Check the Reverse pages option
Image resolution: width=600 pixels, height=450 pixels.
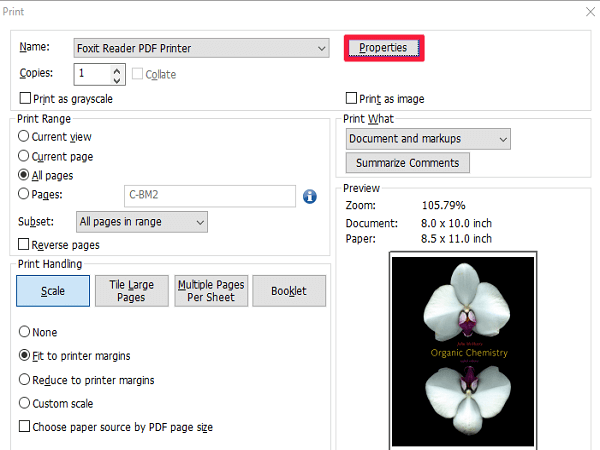24,244
